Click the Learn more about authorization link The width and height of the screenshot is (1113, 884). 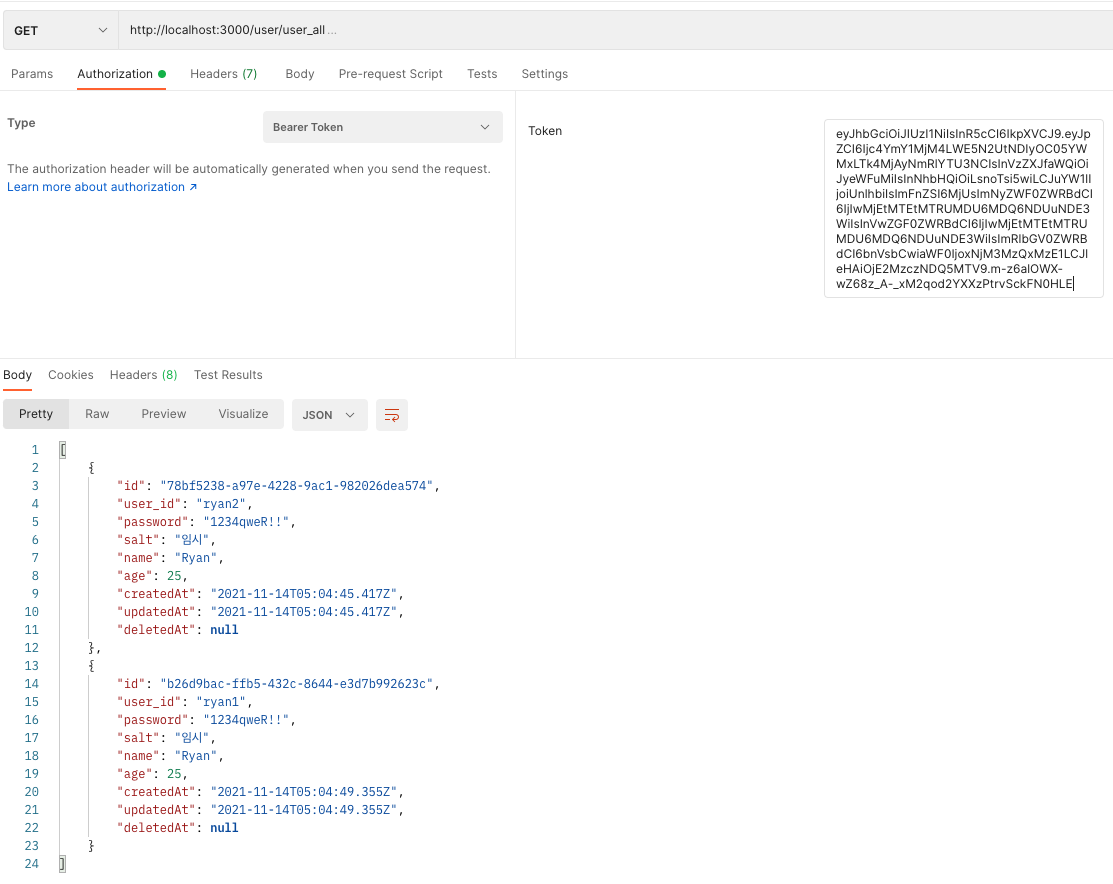tap(95, 186)
